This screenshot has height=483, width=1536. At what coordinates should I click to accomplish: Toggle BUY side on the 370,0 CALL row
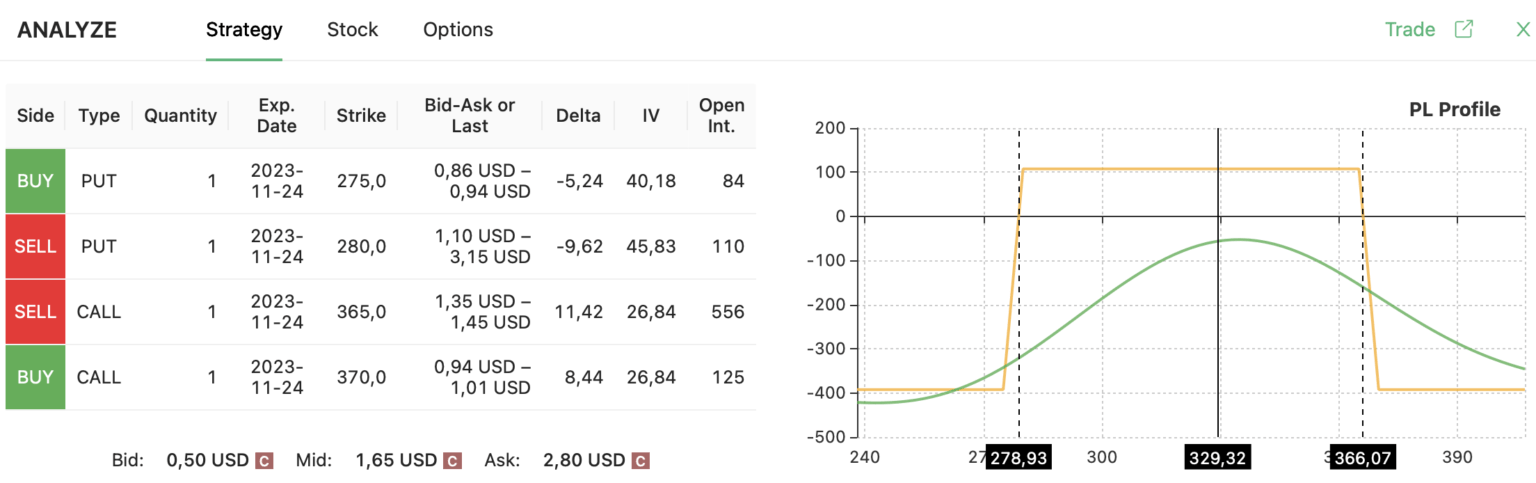pyautogui.click(x=36, y=377)
